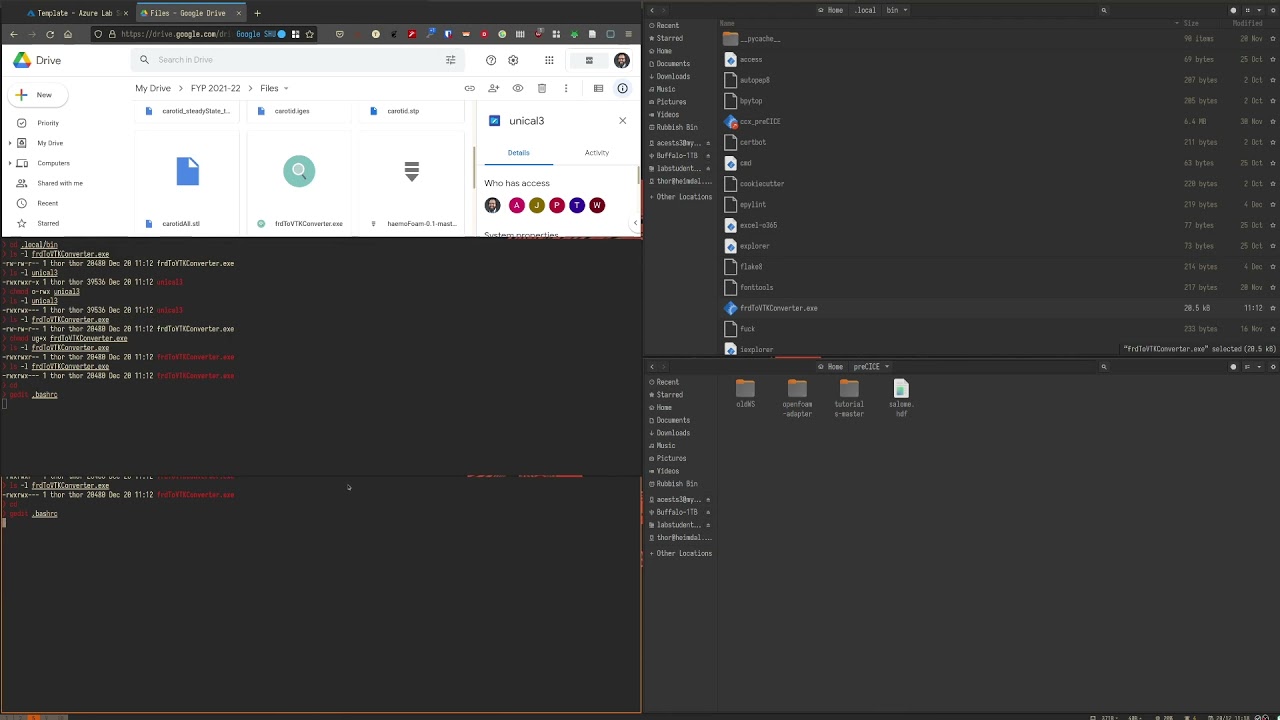Viewport: 1280px width, 720px height.
Task: Click the Preview eye icon in Drive toolbar
Action: (x=518, y=88)
